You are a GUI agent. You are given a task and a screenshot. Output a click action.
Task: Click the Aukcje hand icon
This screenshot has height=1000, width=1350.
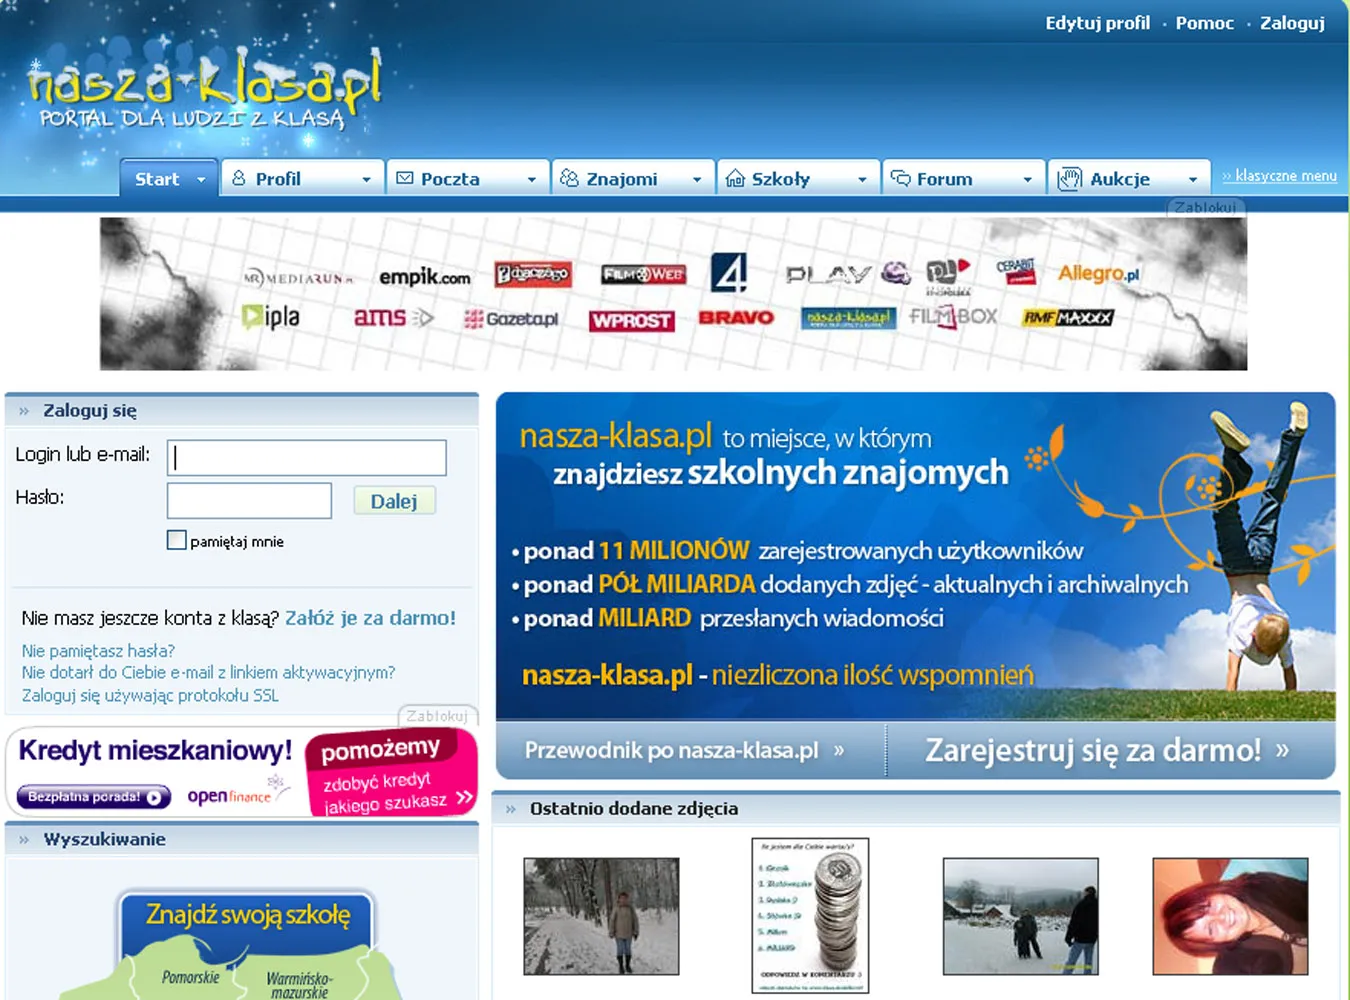tap(1068, 177)
